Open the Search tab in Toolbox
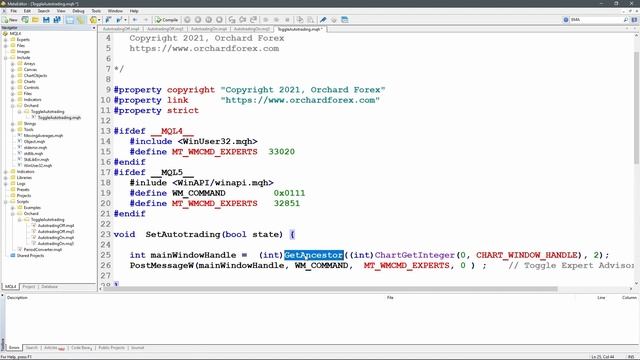The image size is (640, 360). pos(31,348)
